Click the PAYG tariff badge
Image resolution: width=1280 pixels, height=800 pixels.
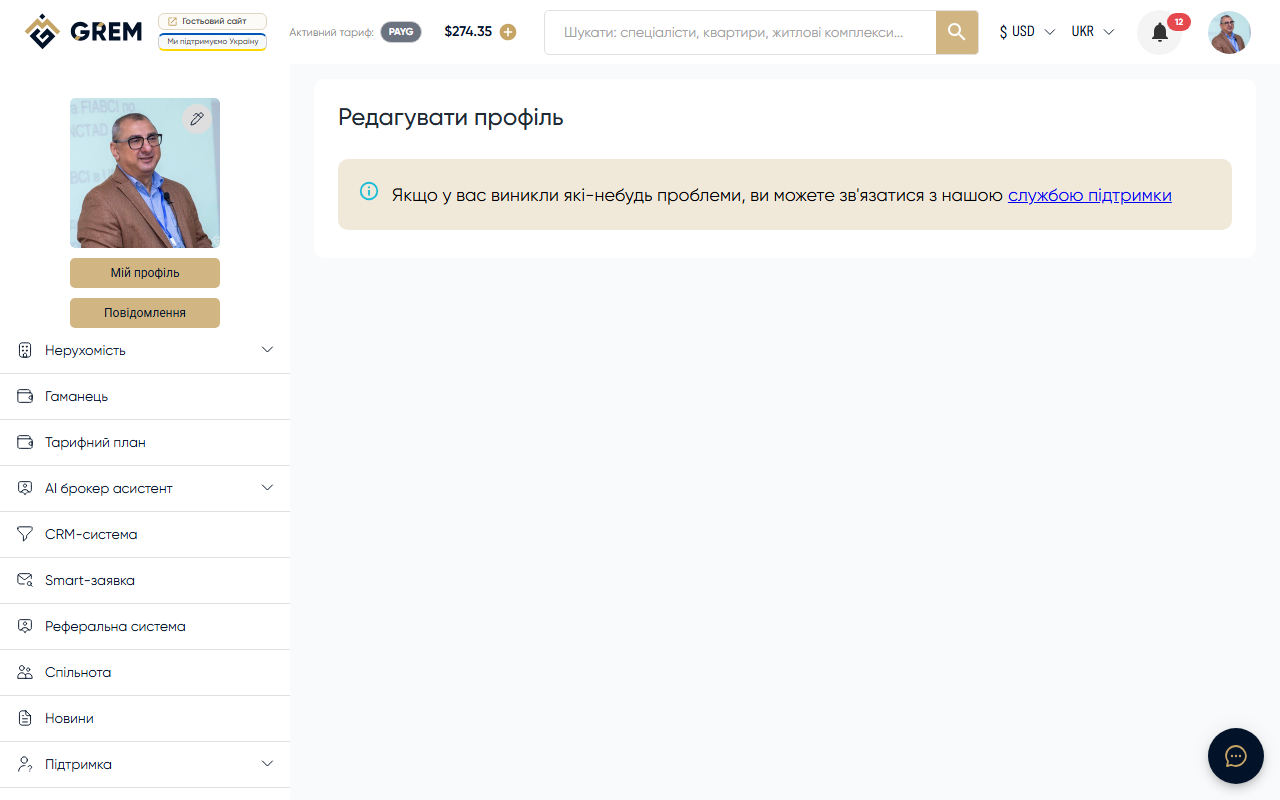tap(400, 31)
